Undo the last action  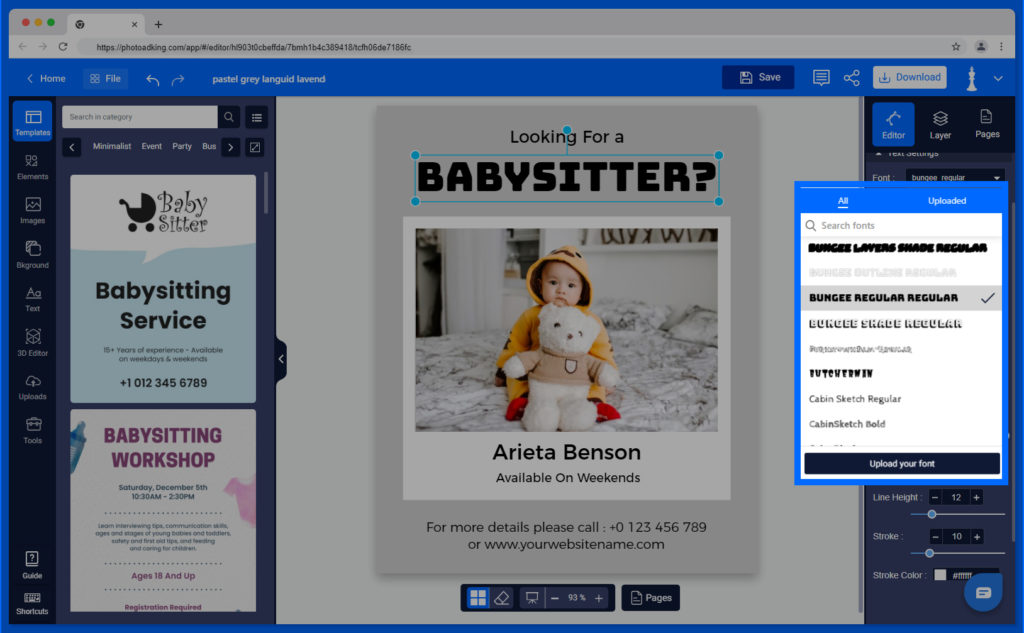point(153,80)
